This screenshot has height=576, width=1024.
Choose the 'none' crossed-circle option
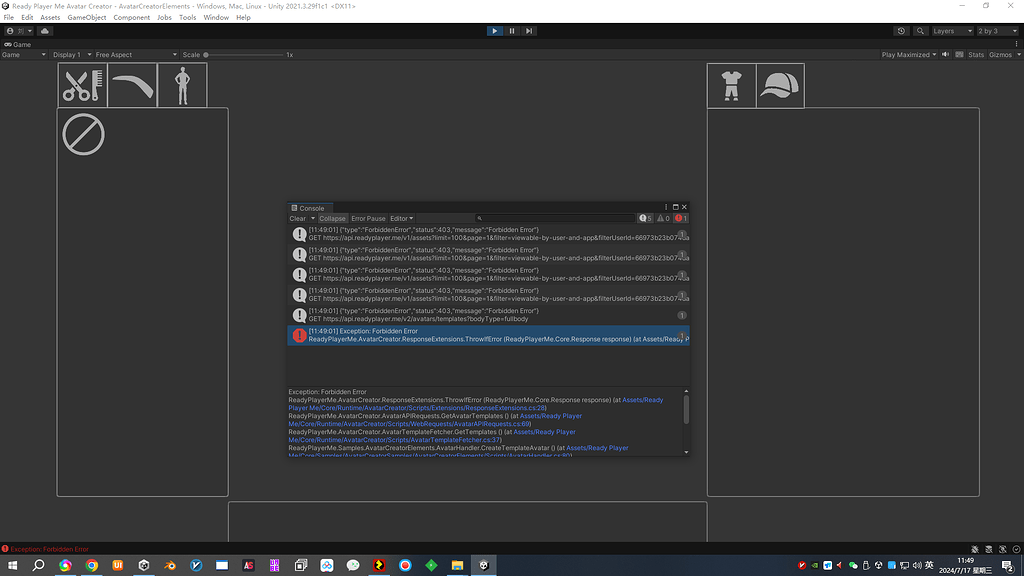click(83, 134)
